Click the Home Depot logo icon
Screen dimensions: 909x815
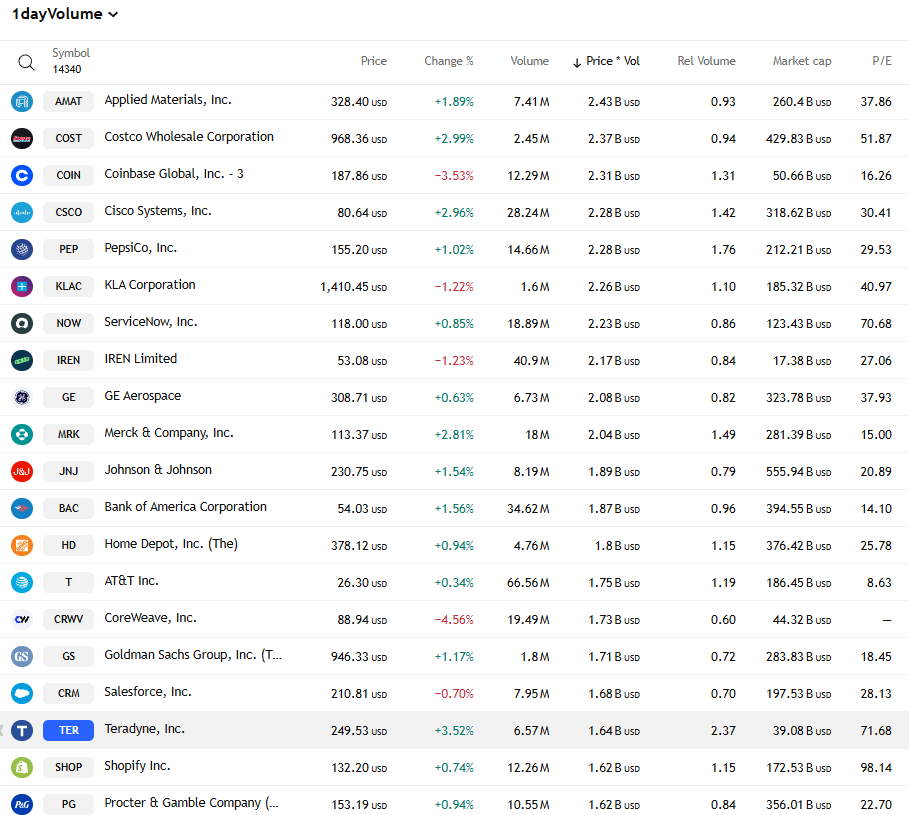click(22, 545)
